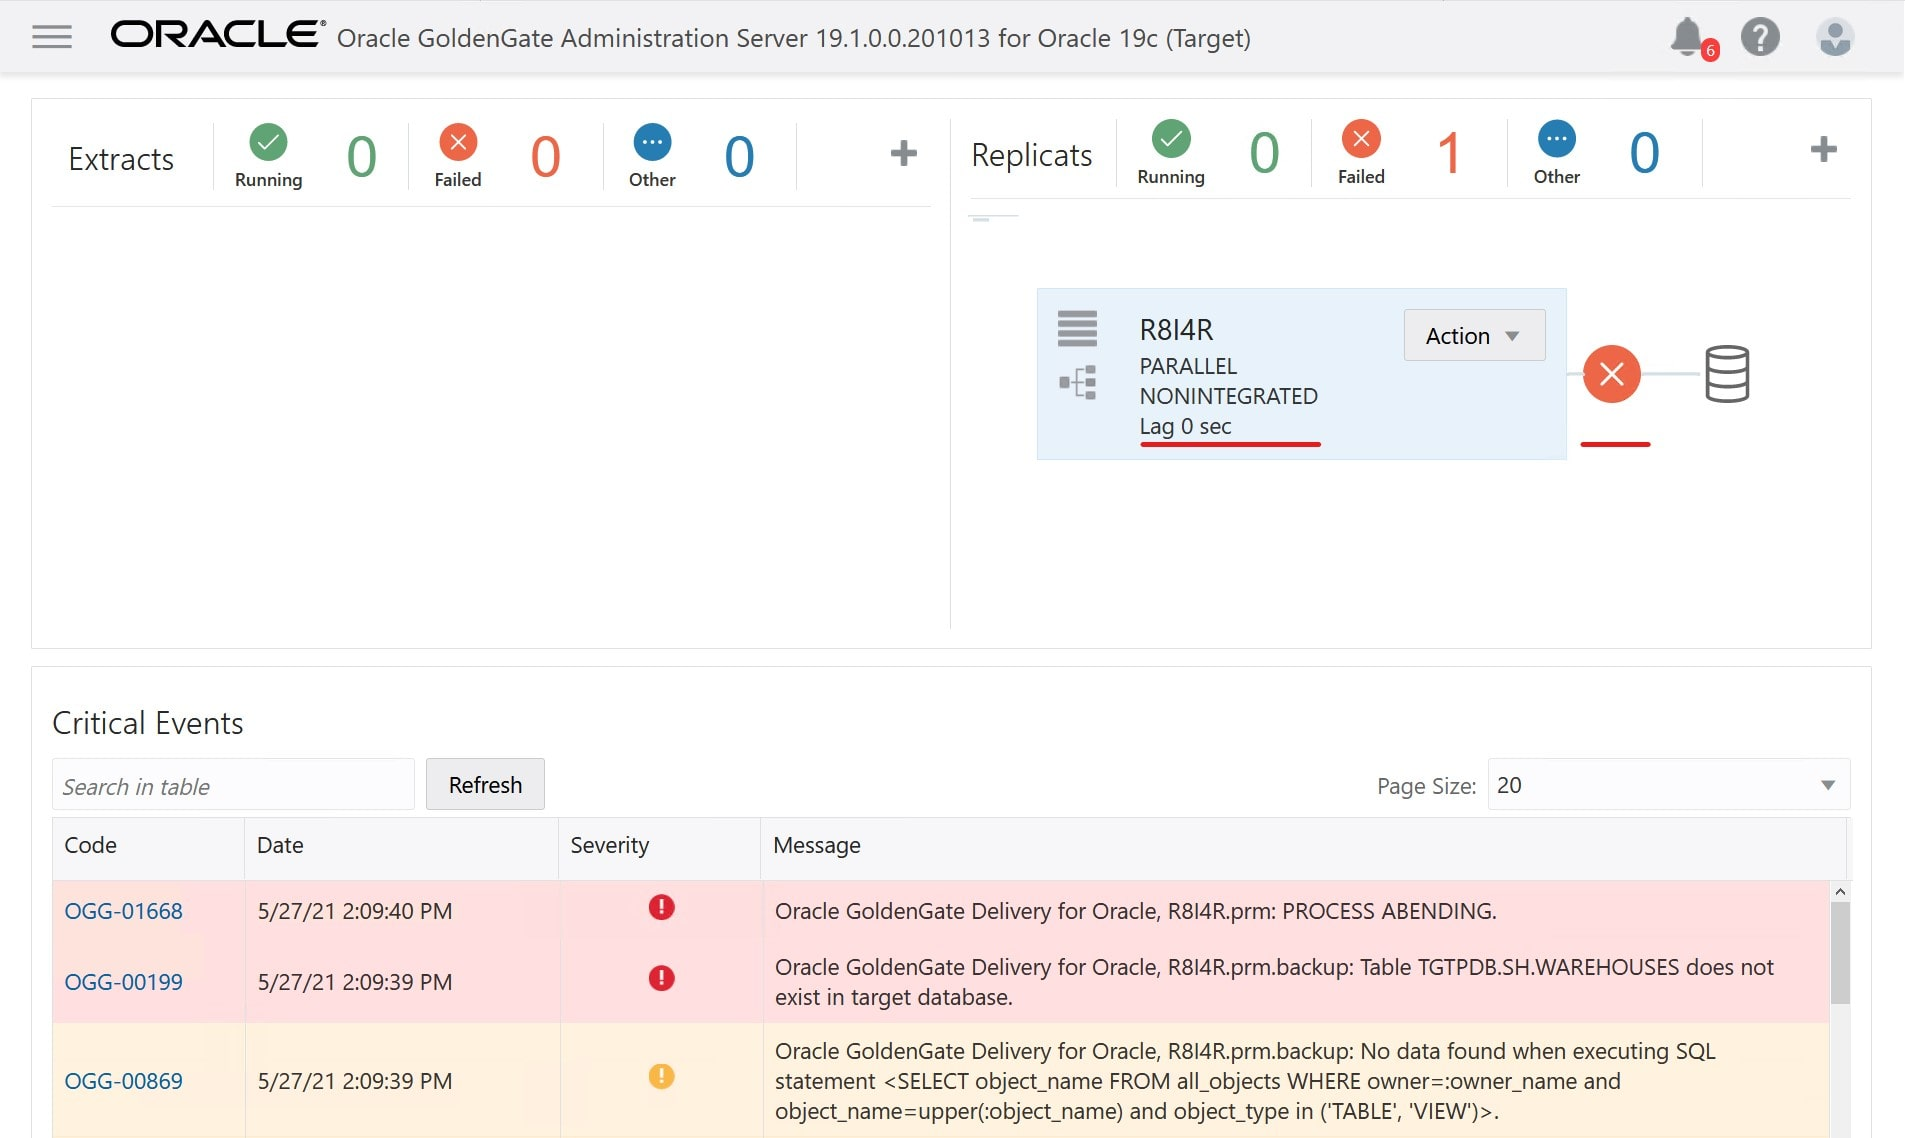Click the Extracts Running green check icon
The width and height of the screenshot is (1905, 1138).
(x=268, y=142)
